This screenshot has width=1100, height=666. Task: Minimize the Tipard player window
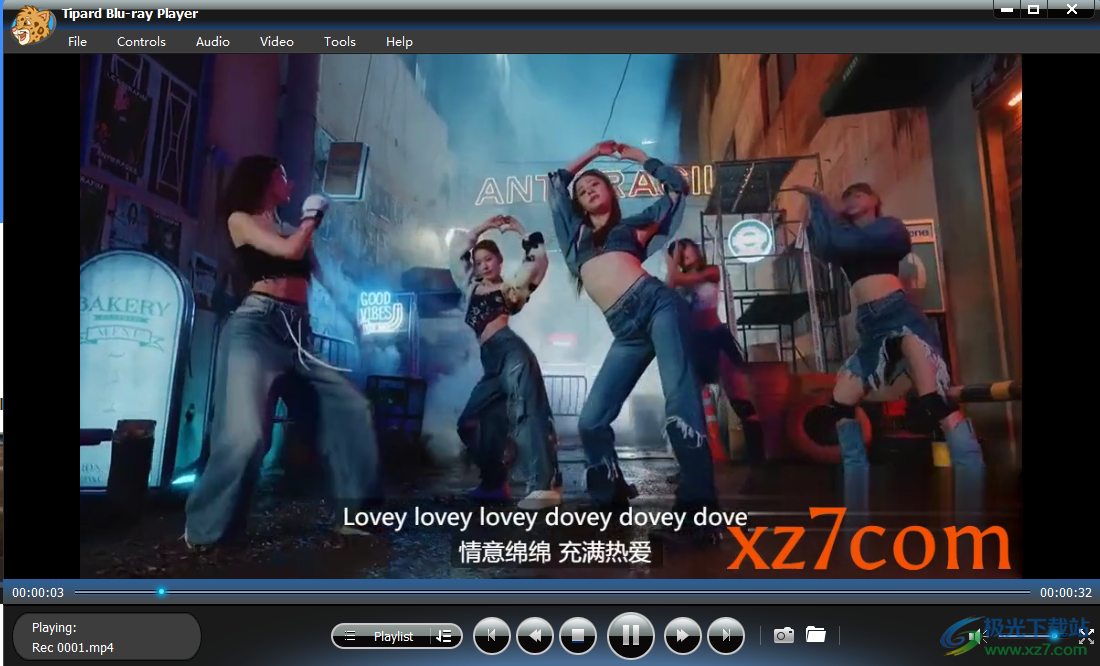coord(1007,9)
